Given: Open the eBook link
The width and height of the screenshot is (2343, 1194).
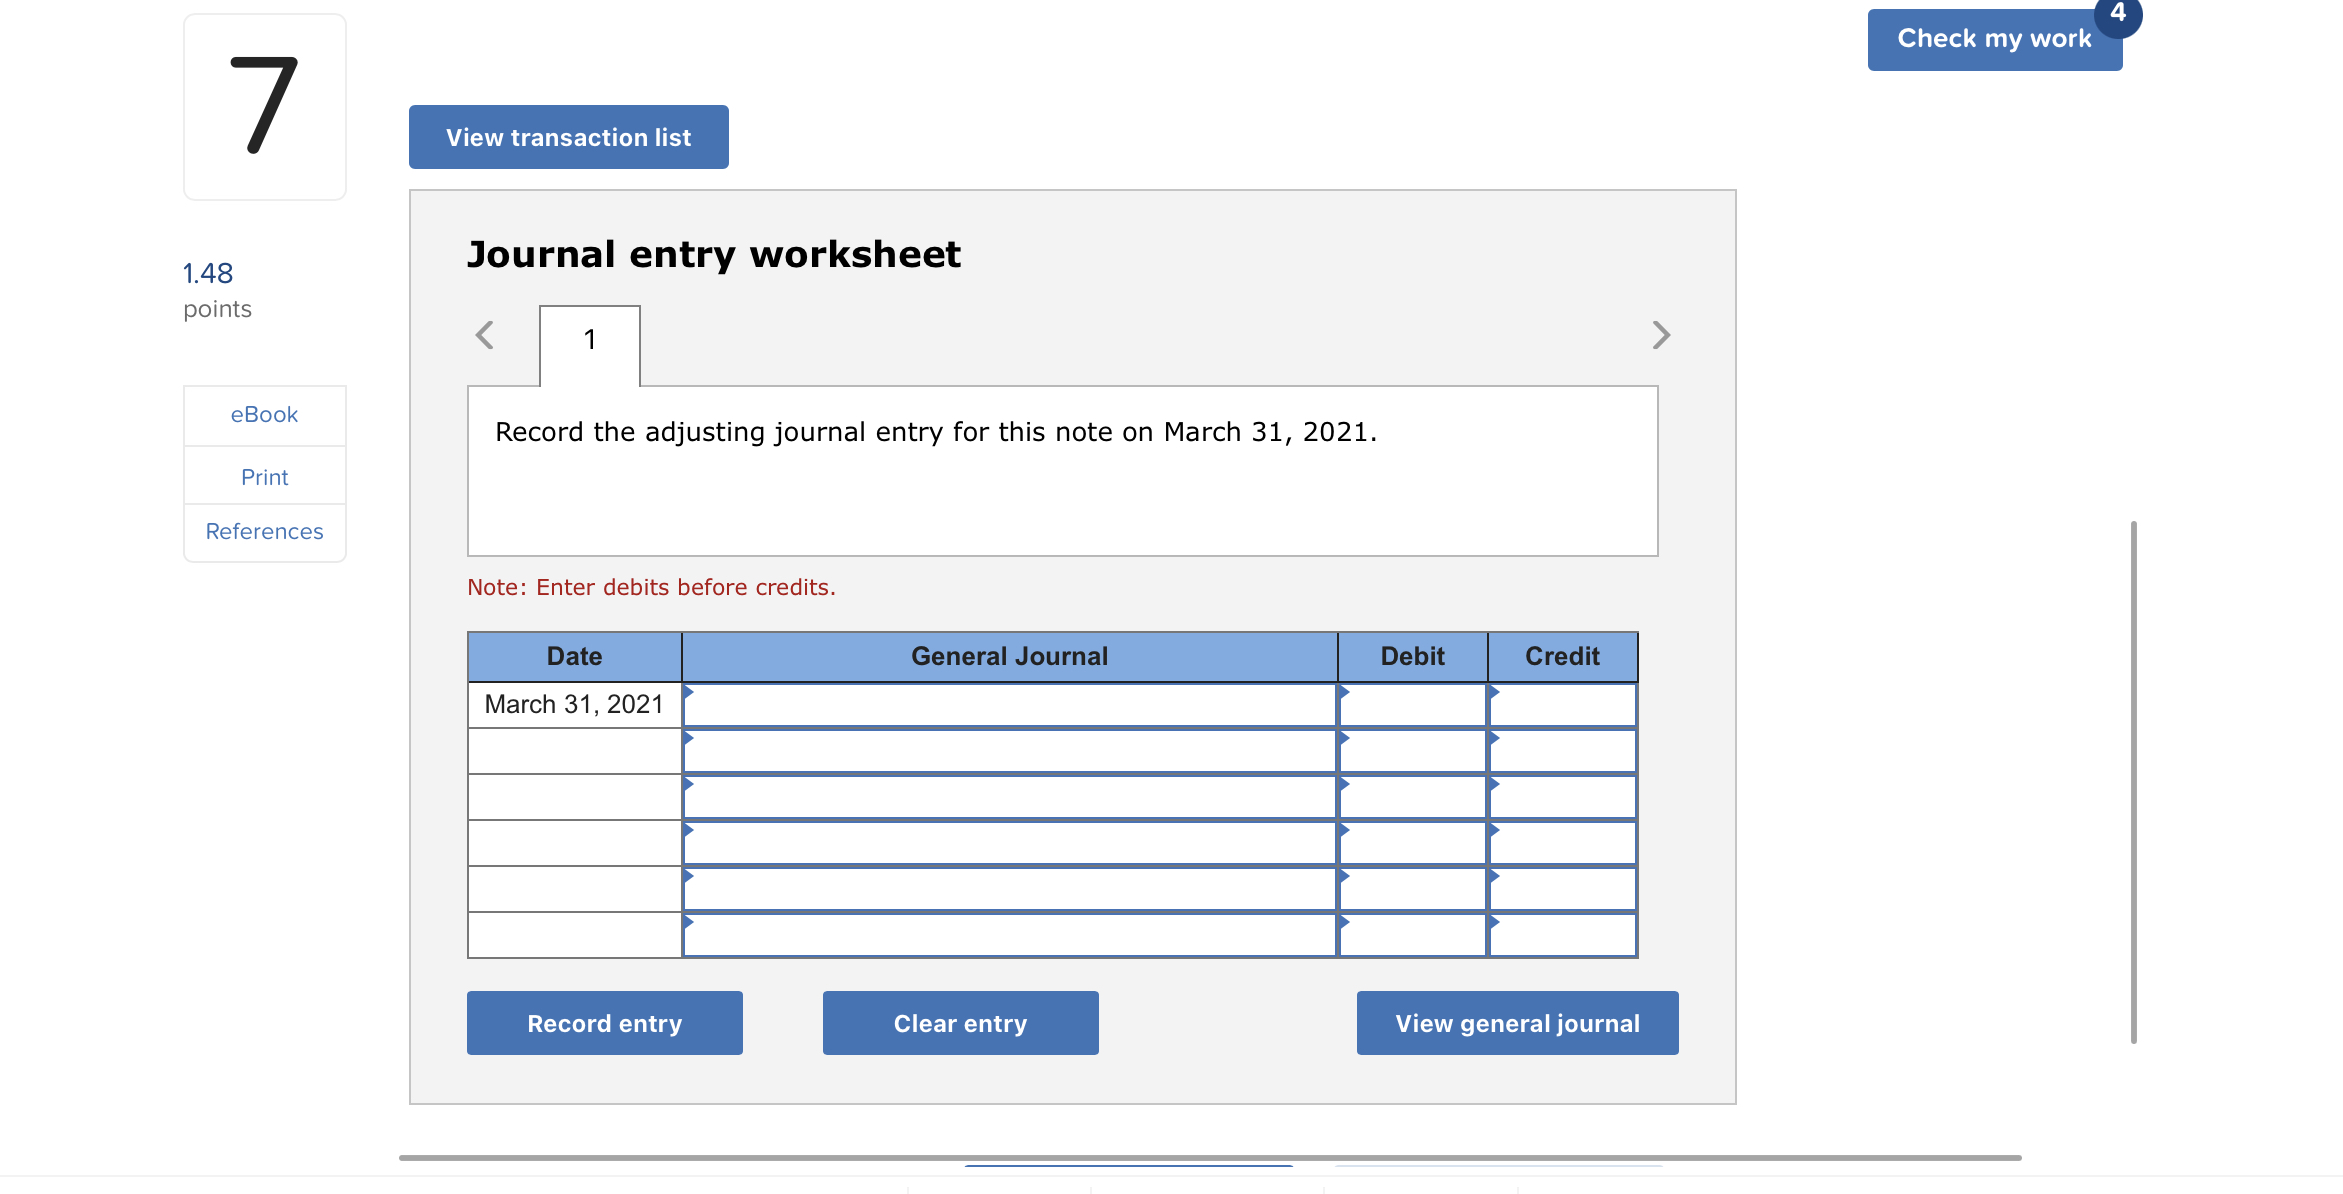Looking at the screenshot, I should tap(264, 415).
